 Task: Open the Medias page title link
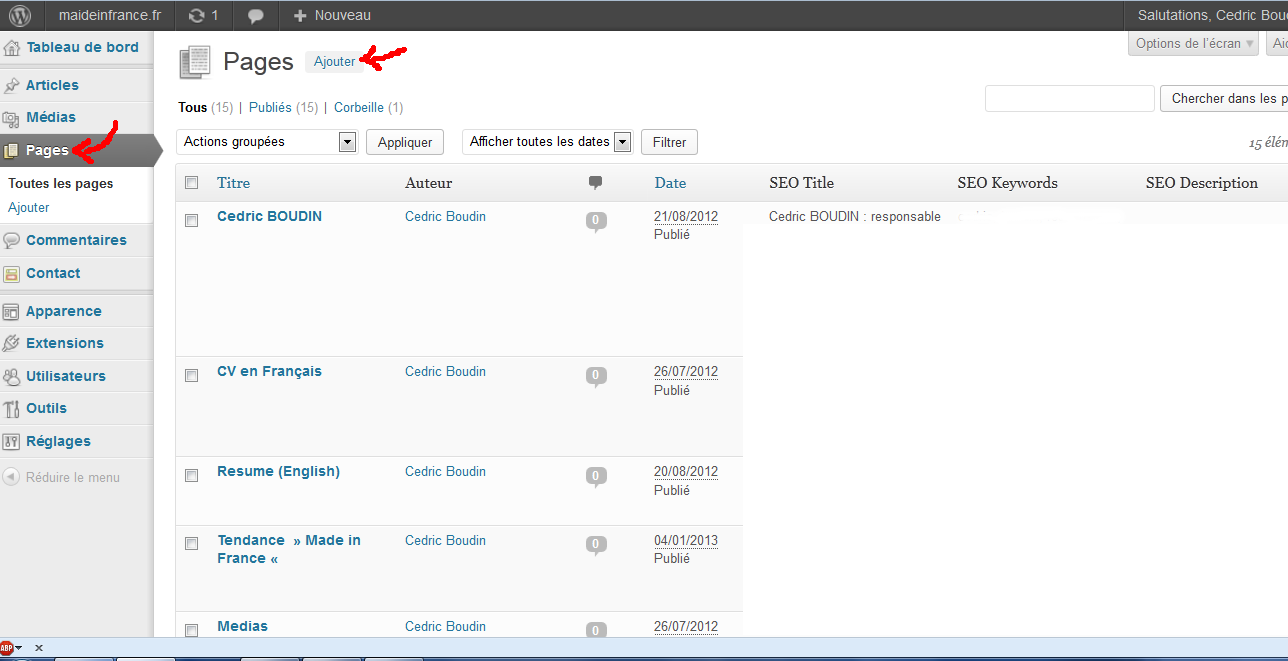click(x=242, y=626)
